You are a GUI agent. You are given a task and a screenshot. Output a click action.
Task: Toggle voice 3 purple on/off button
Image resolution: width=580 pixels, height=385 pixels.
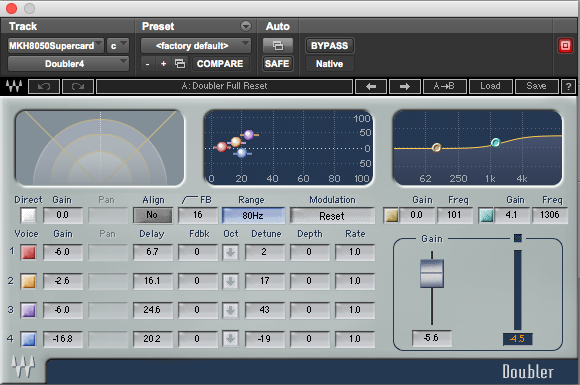[x=28, y=310]
